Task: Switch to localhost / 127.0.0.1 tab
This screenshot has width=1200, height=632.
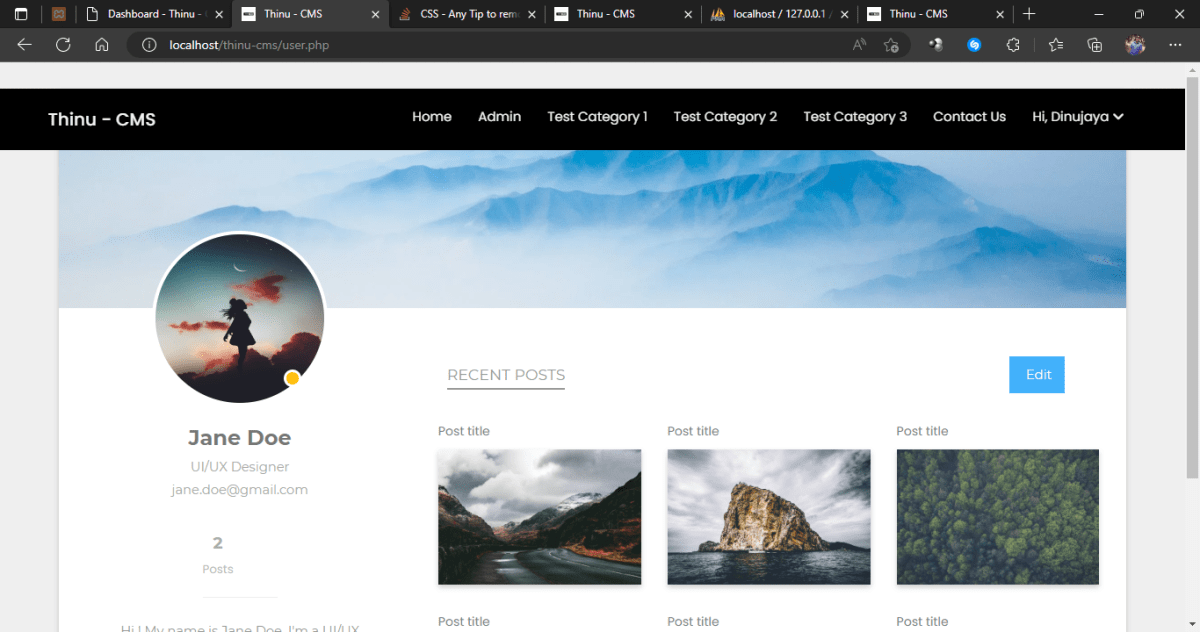Action: pos(780,14)
